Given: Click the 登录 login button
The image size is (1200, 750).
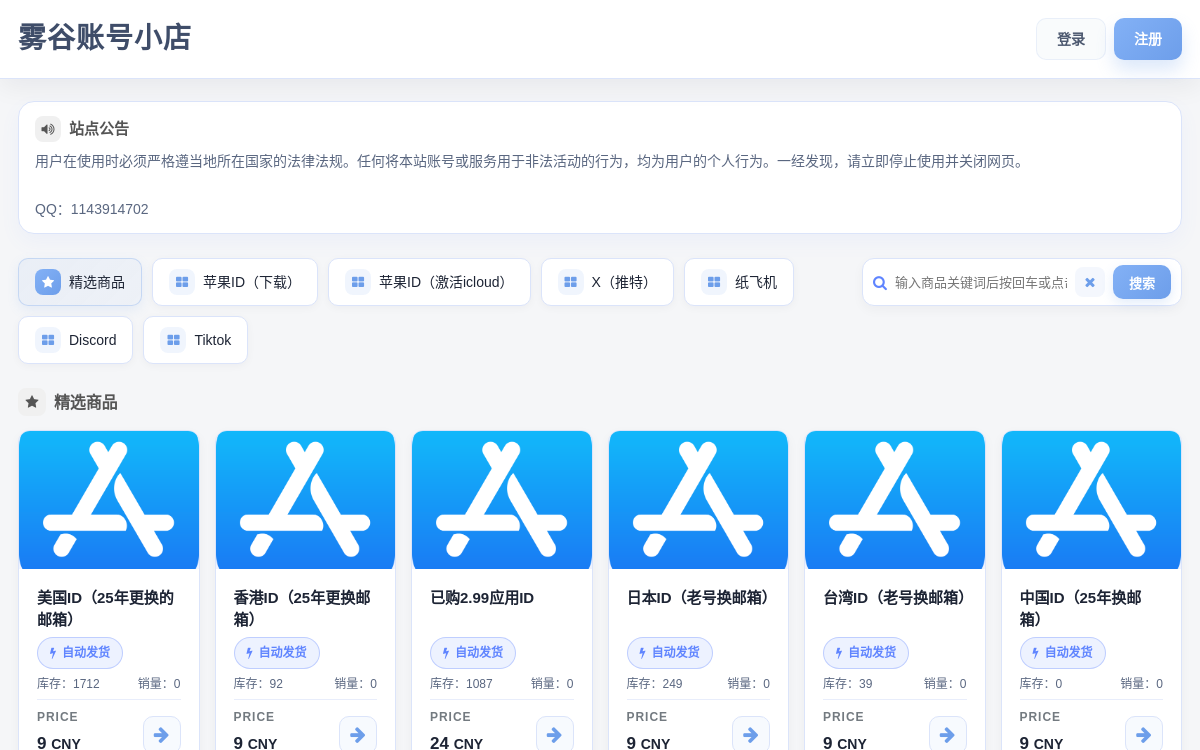Looking at the screenshot, I should point(1071,39).
